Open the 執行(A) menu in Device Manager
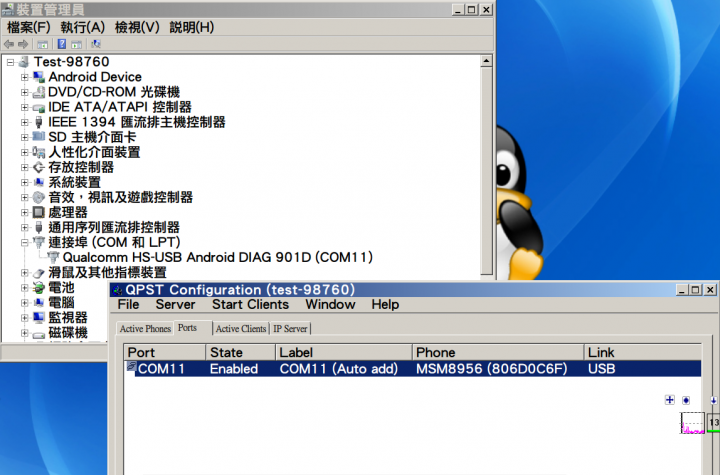 coord(83,28)
